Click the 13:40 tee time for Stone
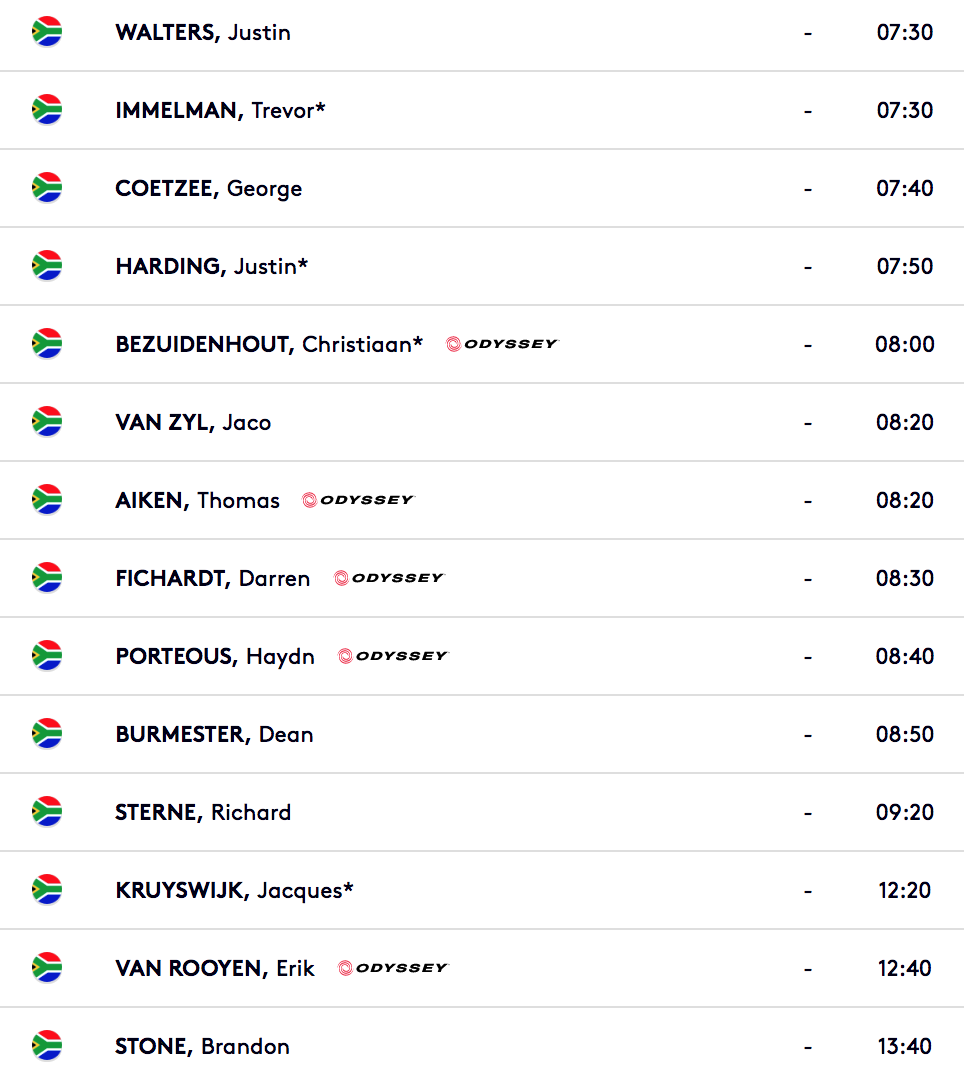The width and height of the screenshot is (964, 1078). [905, 1046]
